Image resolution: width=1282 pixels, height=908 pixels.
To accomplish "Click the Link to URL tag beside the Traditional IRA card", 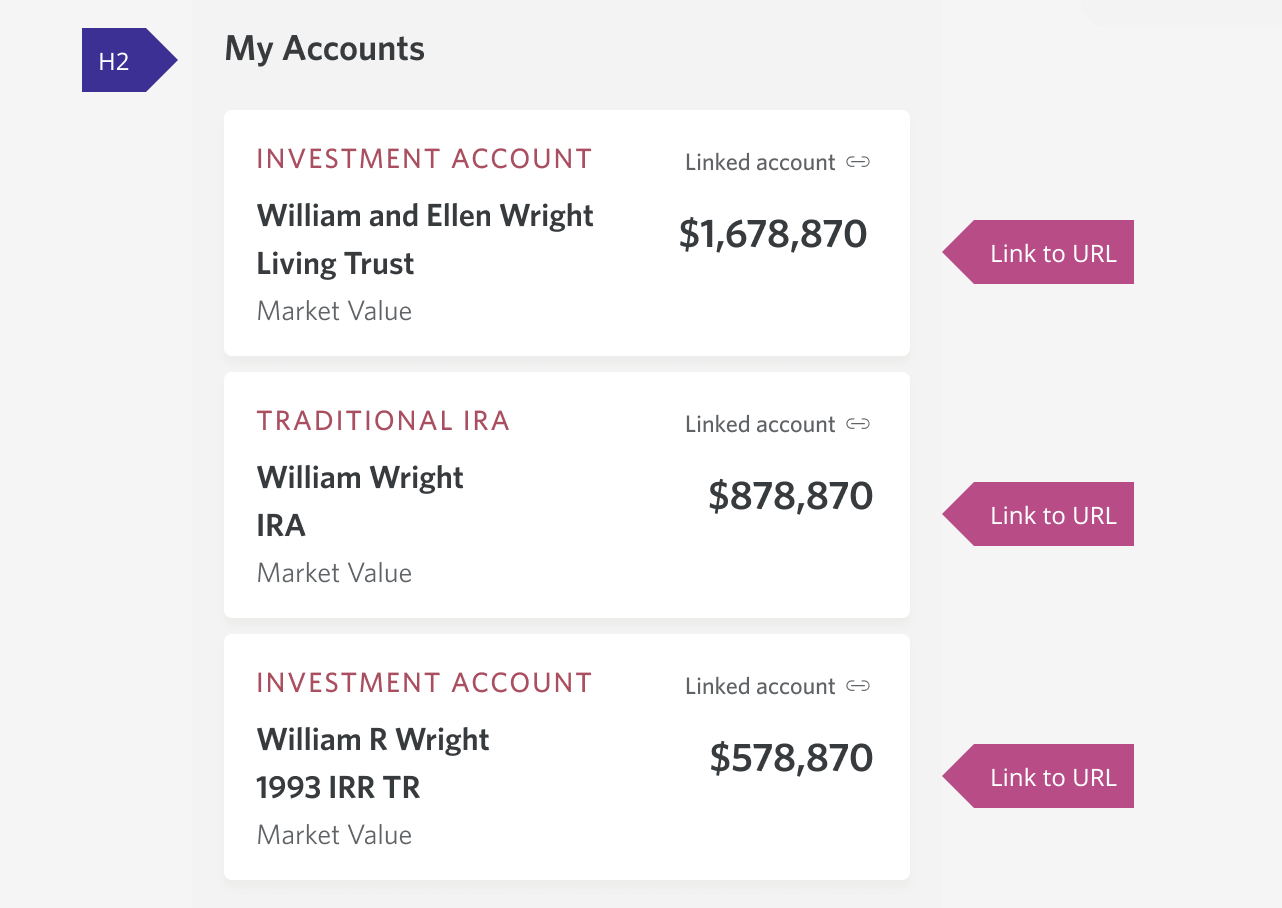I will [1050, 515].
